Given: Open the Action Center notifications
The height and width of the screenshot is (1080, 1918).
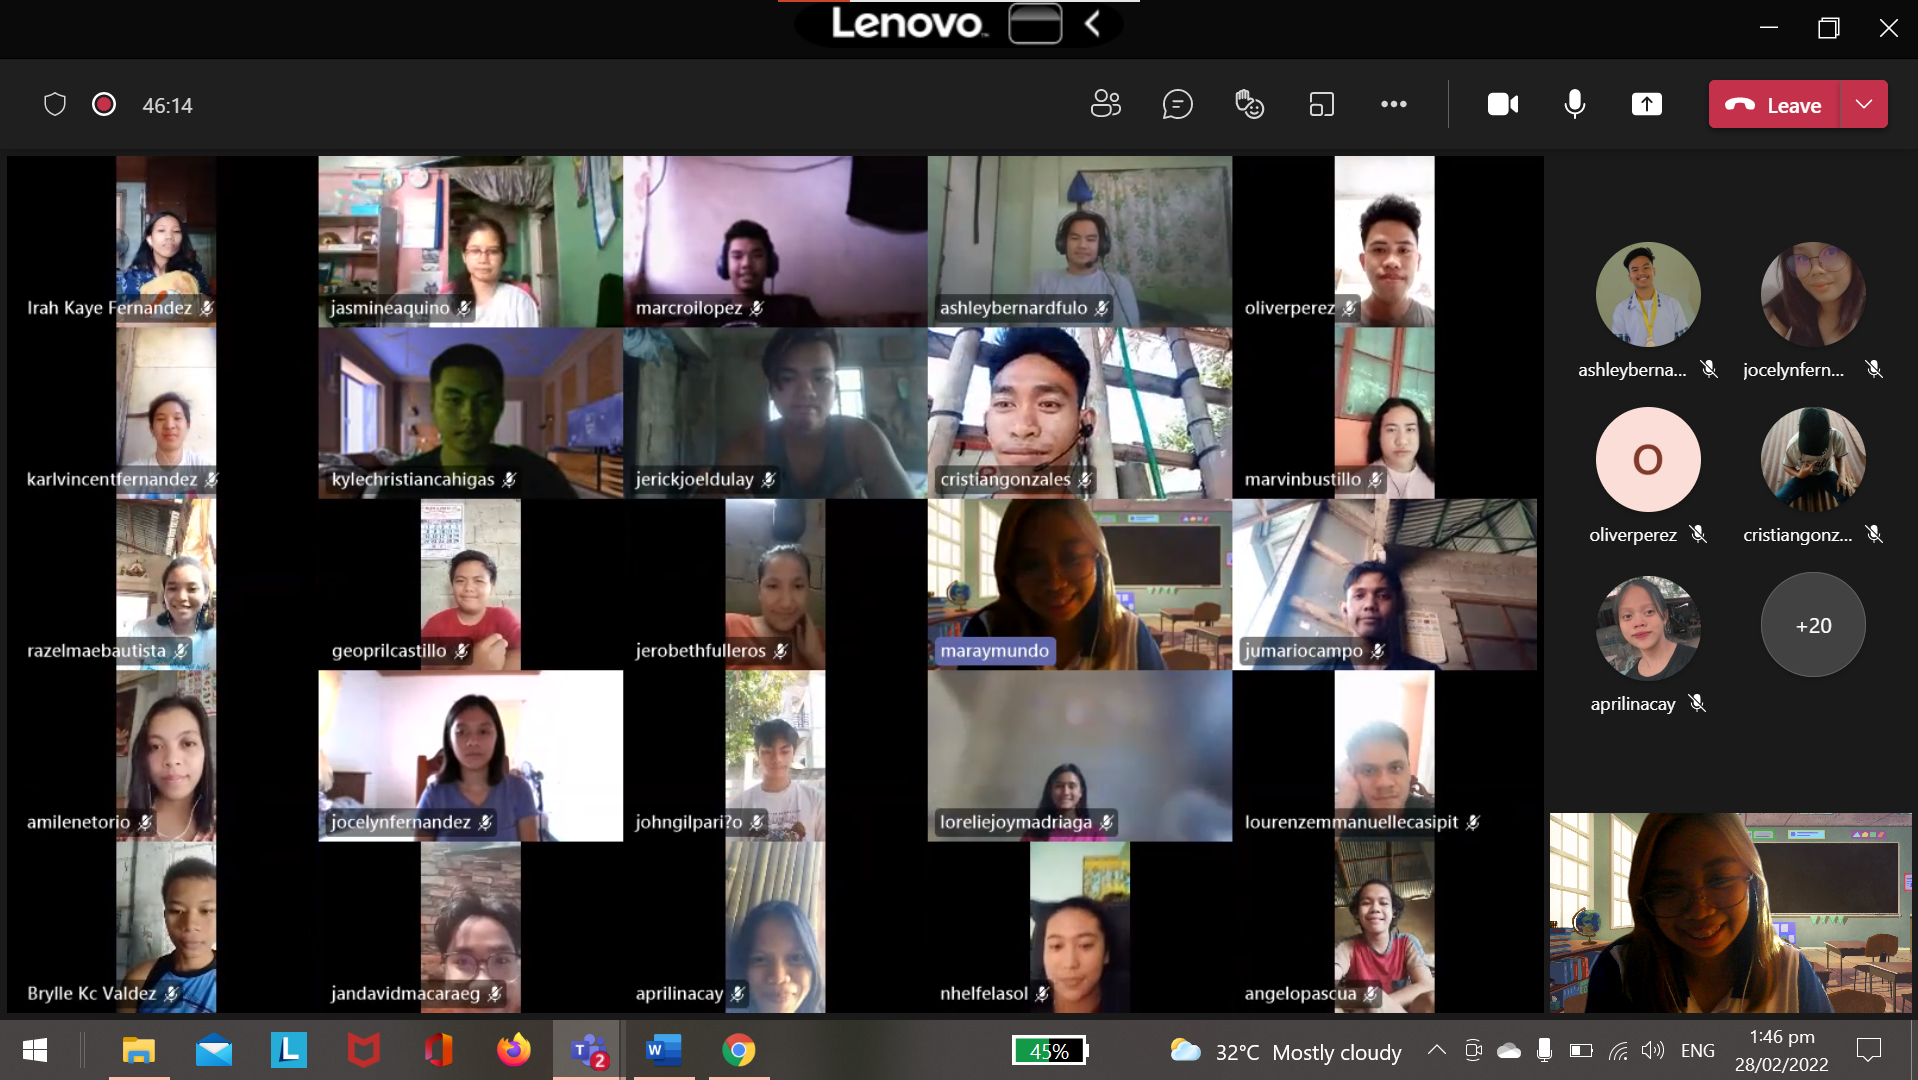Looking at the screenshot, I should point(1868,1050).
